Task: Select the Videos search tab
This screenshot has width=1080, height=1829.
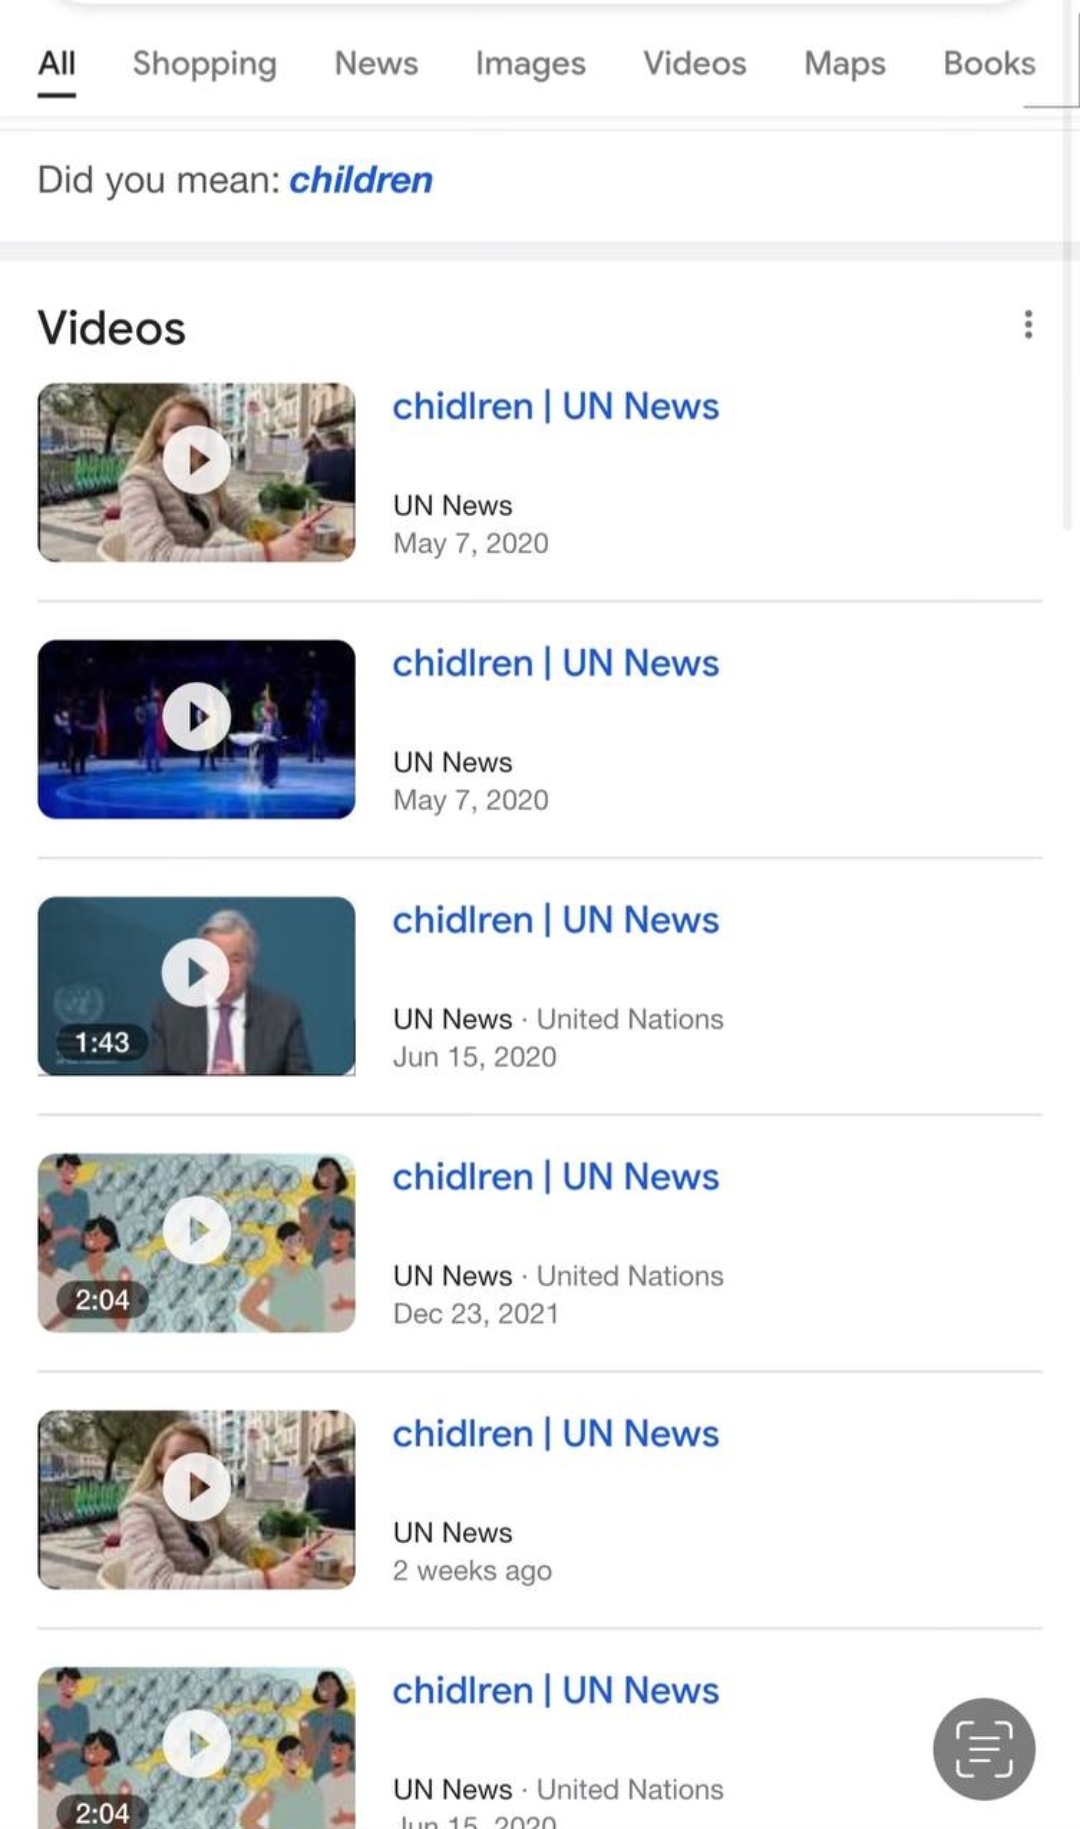Action: pyautogui.click(x=694, y=63)
